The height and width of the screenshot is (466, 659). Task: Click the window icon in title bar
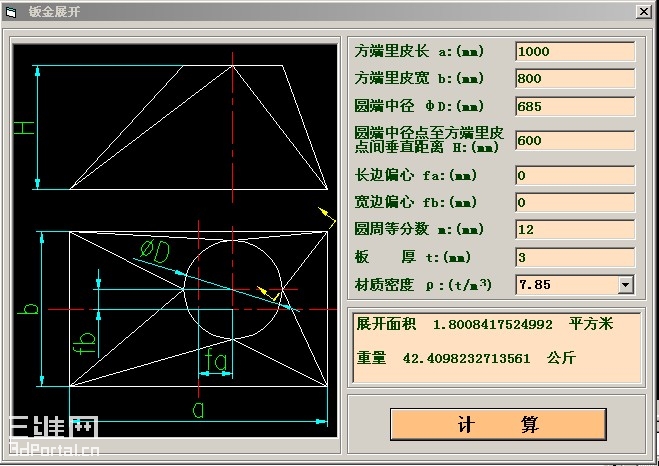point(11,12)
